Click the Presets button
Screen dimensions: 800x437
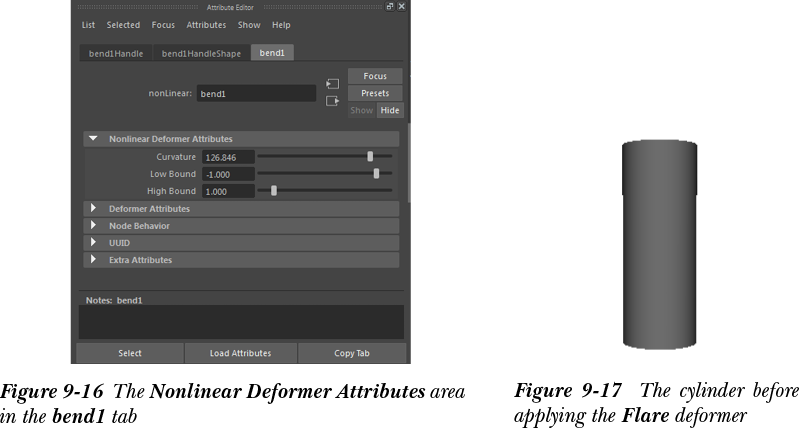[x=375, y=93]
